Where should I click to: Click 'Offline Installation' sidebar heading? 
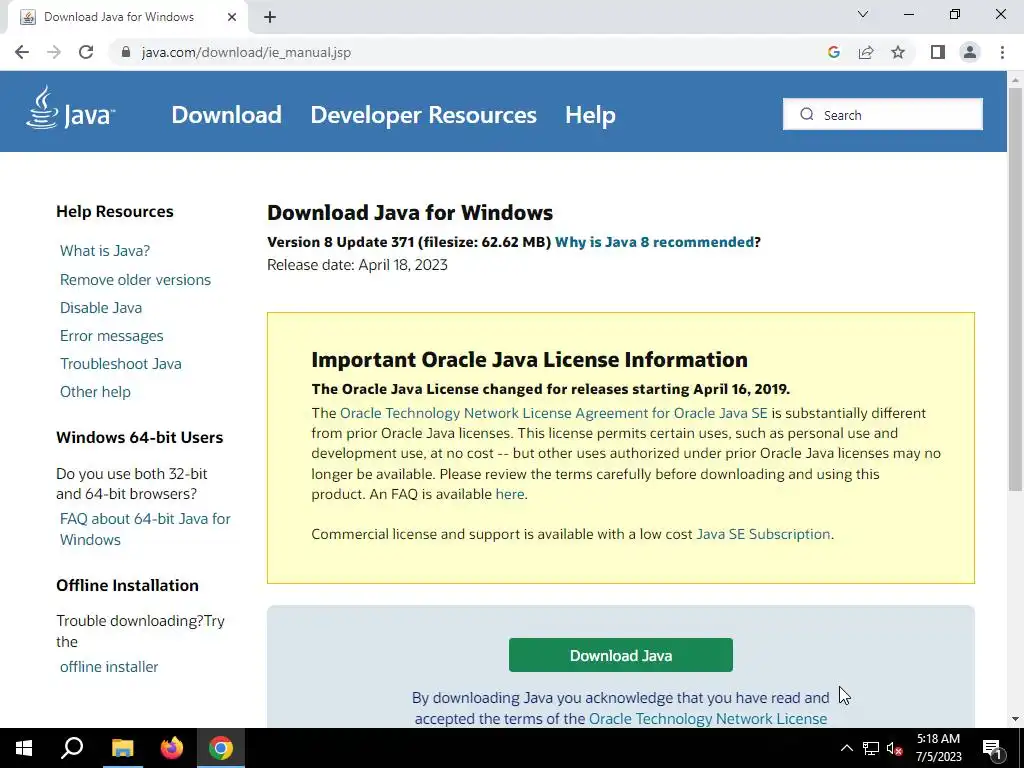click(127, 585)
